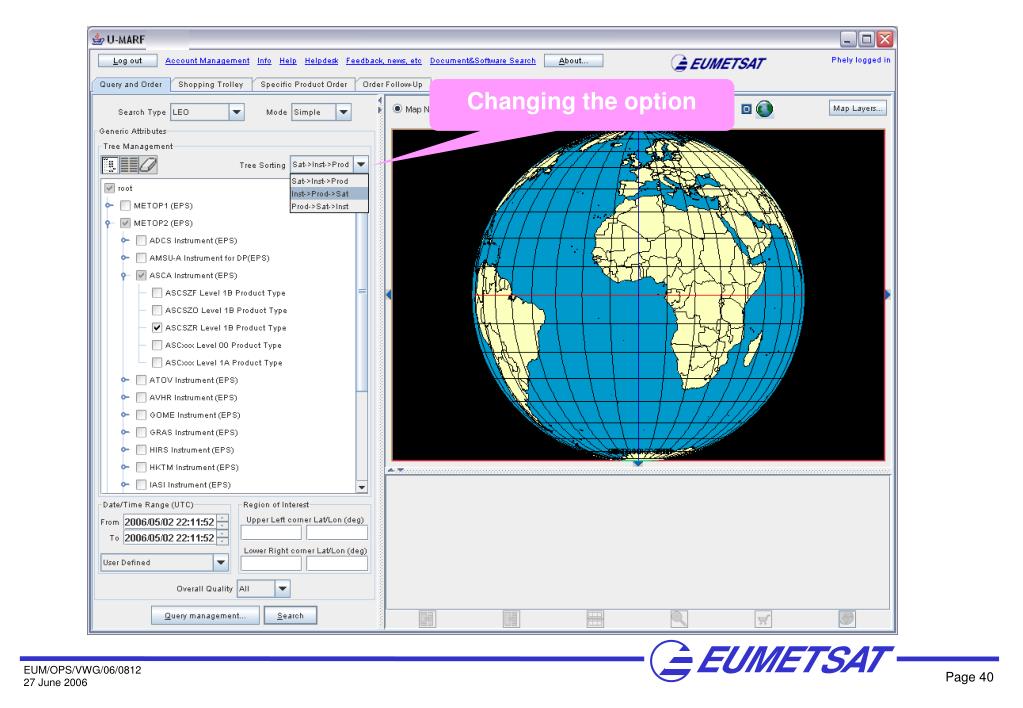The width and height of the screenshot is (1023, 708).
Task: Check the ADCS Instrument (EPS) checkbox
Action: pyautogui.click(x=141, y=240)
